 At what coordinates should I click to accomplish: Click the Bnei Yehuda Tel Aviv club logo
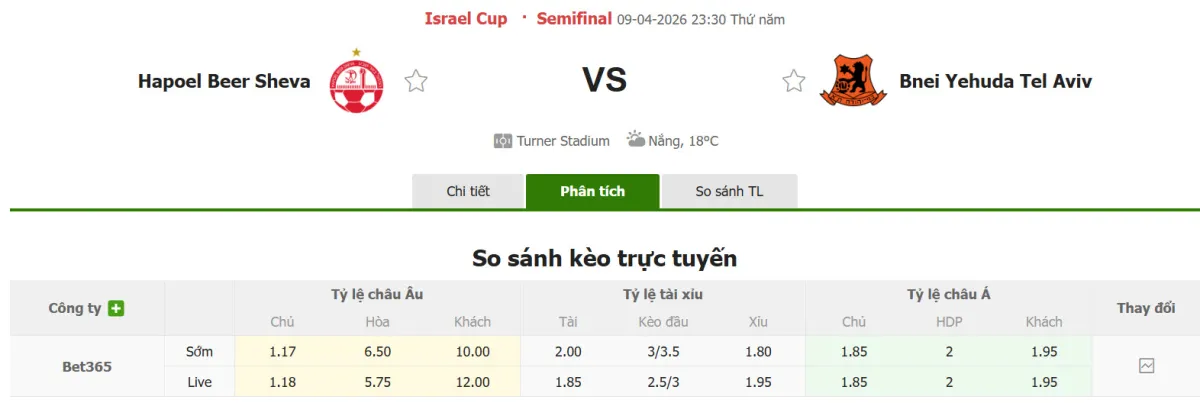click(x=853, y=81)
